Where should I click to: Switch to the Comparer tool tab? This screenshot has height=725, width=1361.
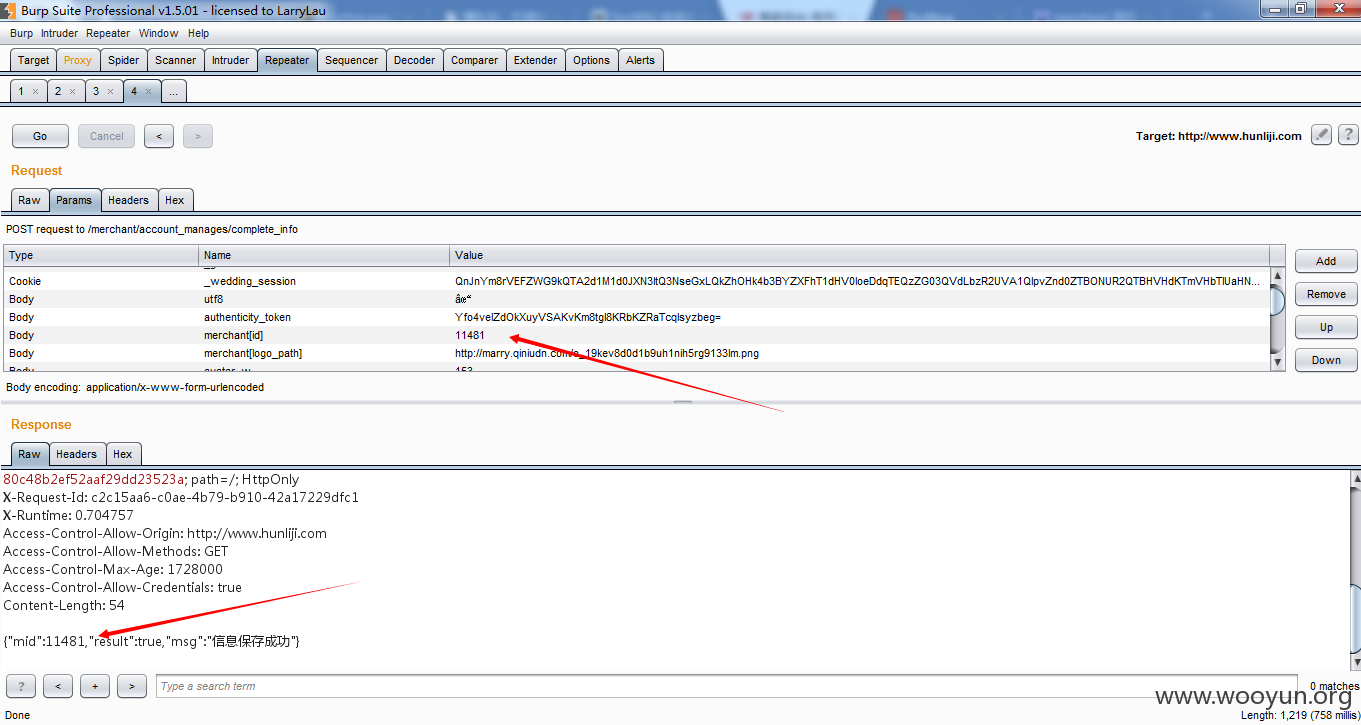(x=474, y=60)
